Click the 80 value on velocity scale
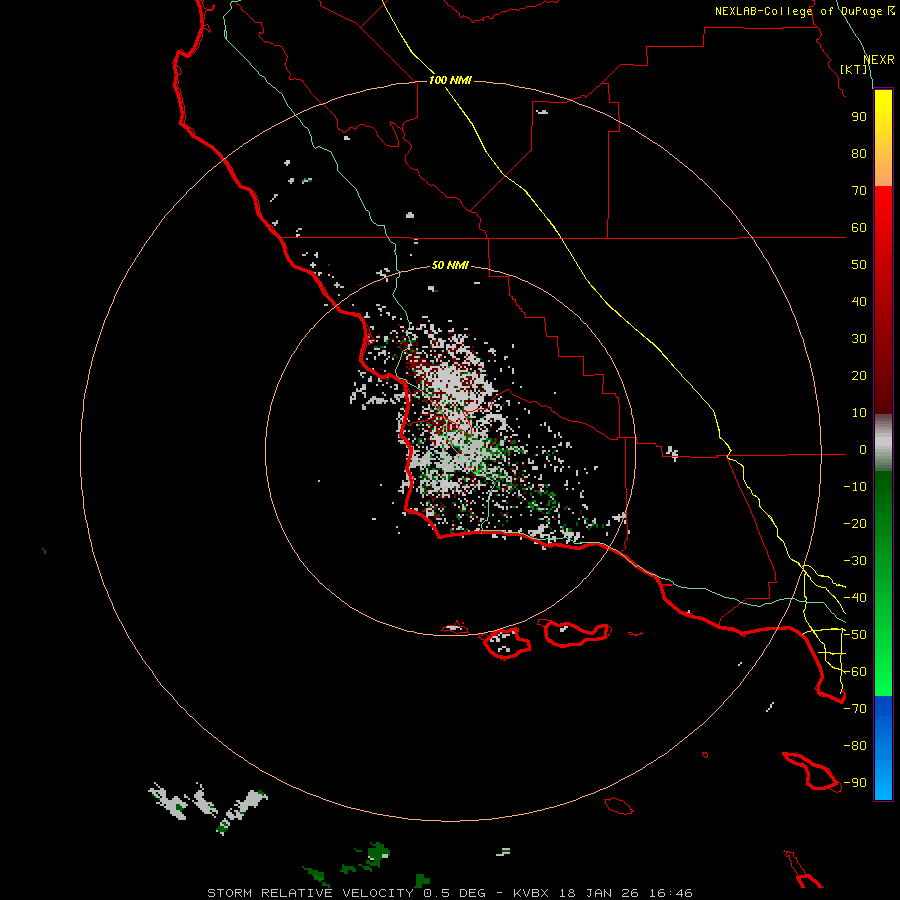Image resolution: width=900 pixels, height=900 pixels. (x=859, y=154)
